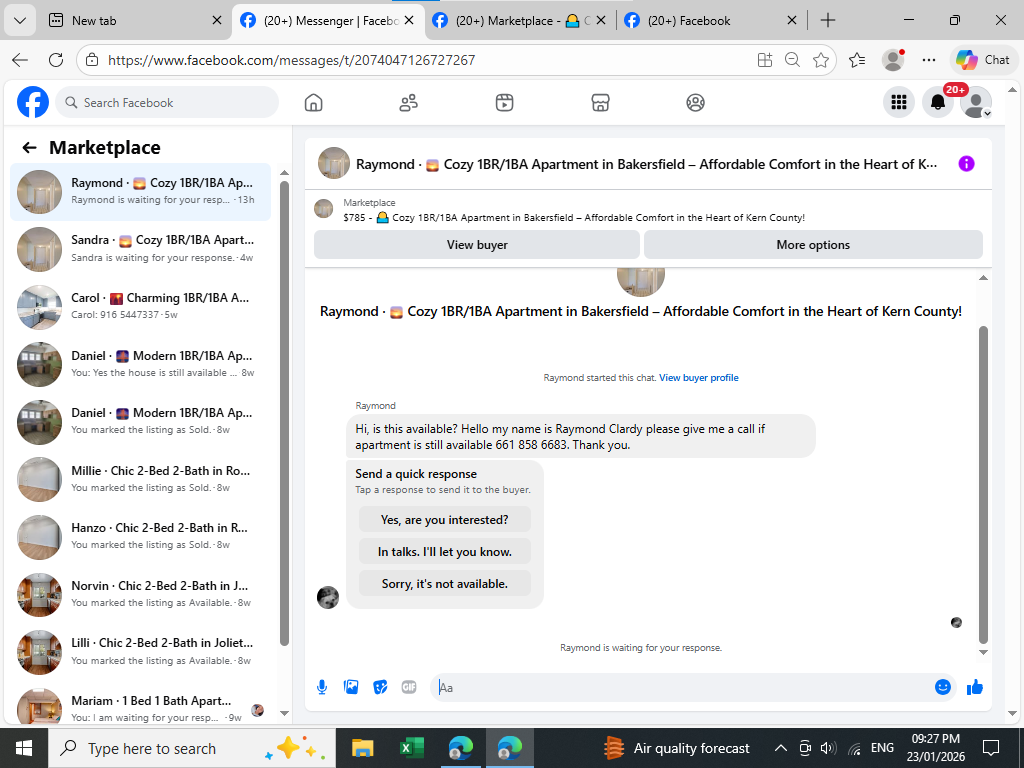
Task: Open the account profile menu
Action: point(976,103)
